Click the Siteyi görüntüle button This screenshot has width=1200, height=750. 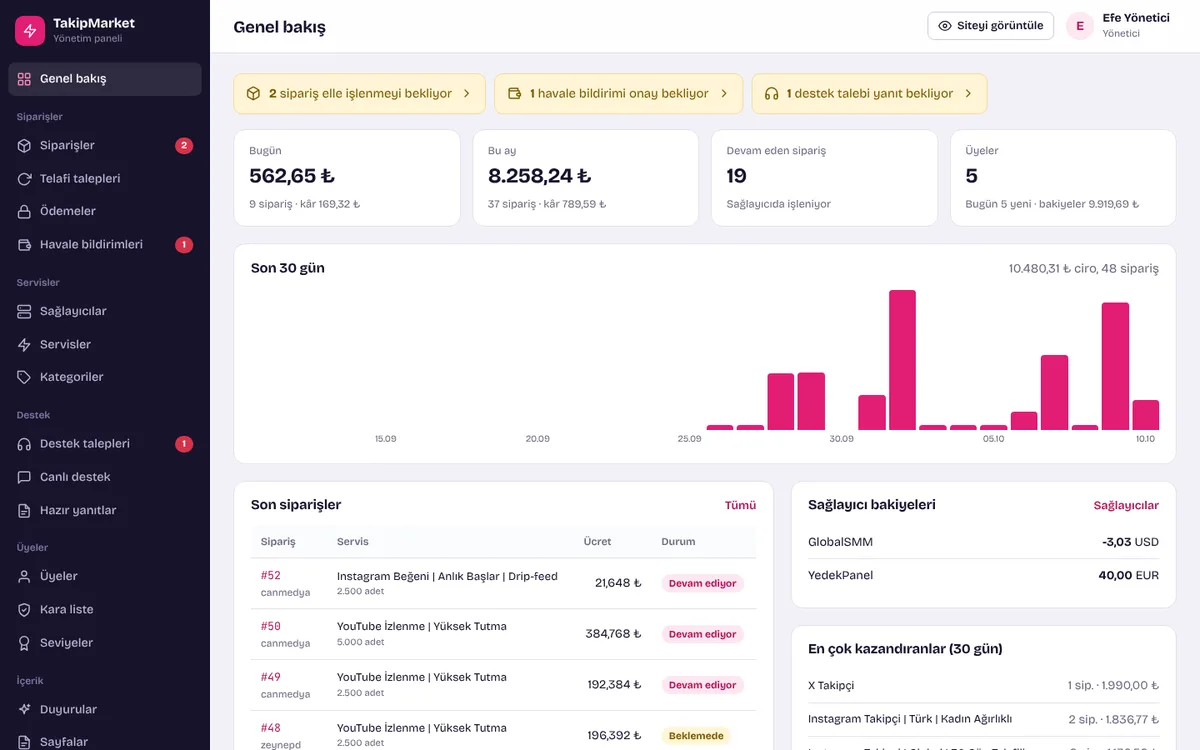(991, 26)
